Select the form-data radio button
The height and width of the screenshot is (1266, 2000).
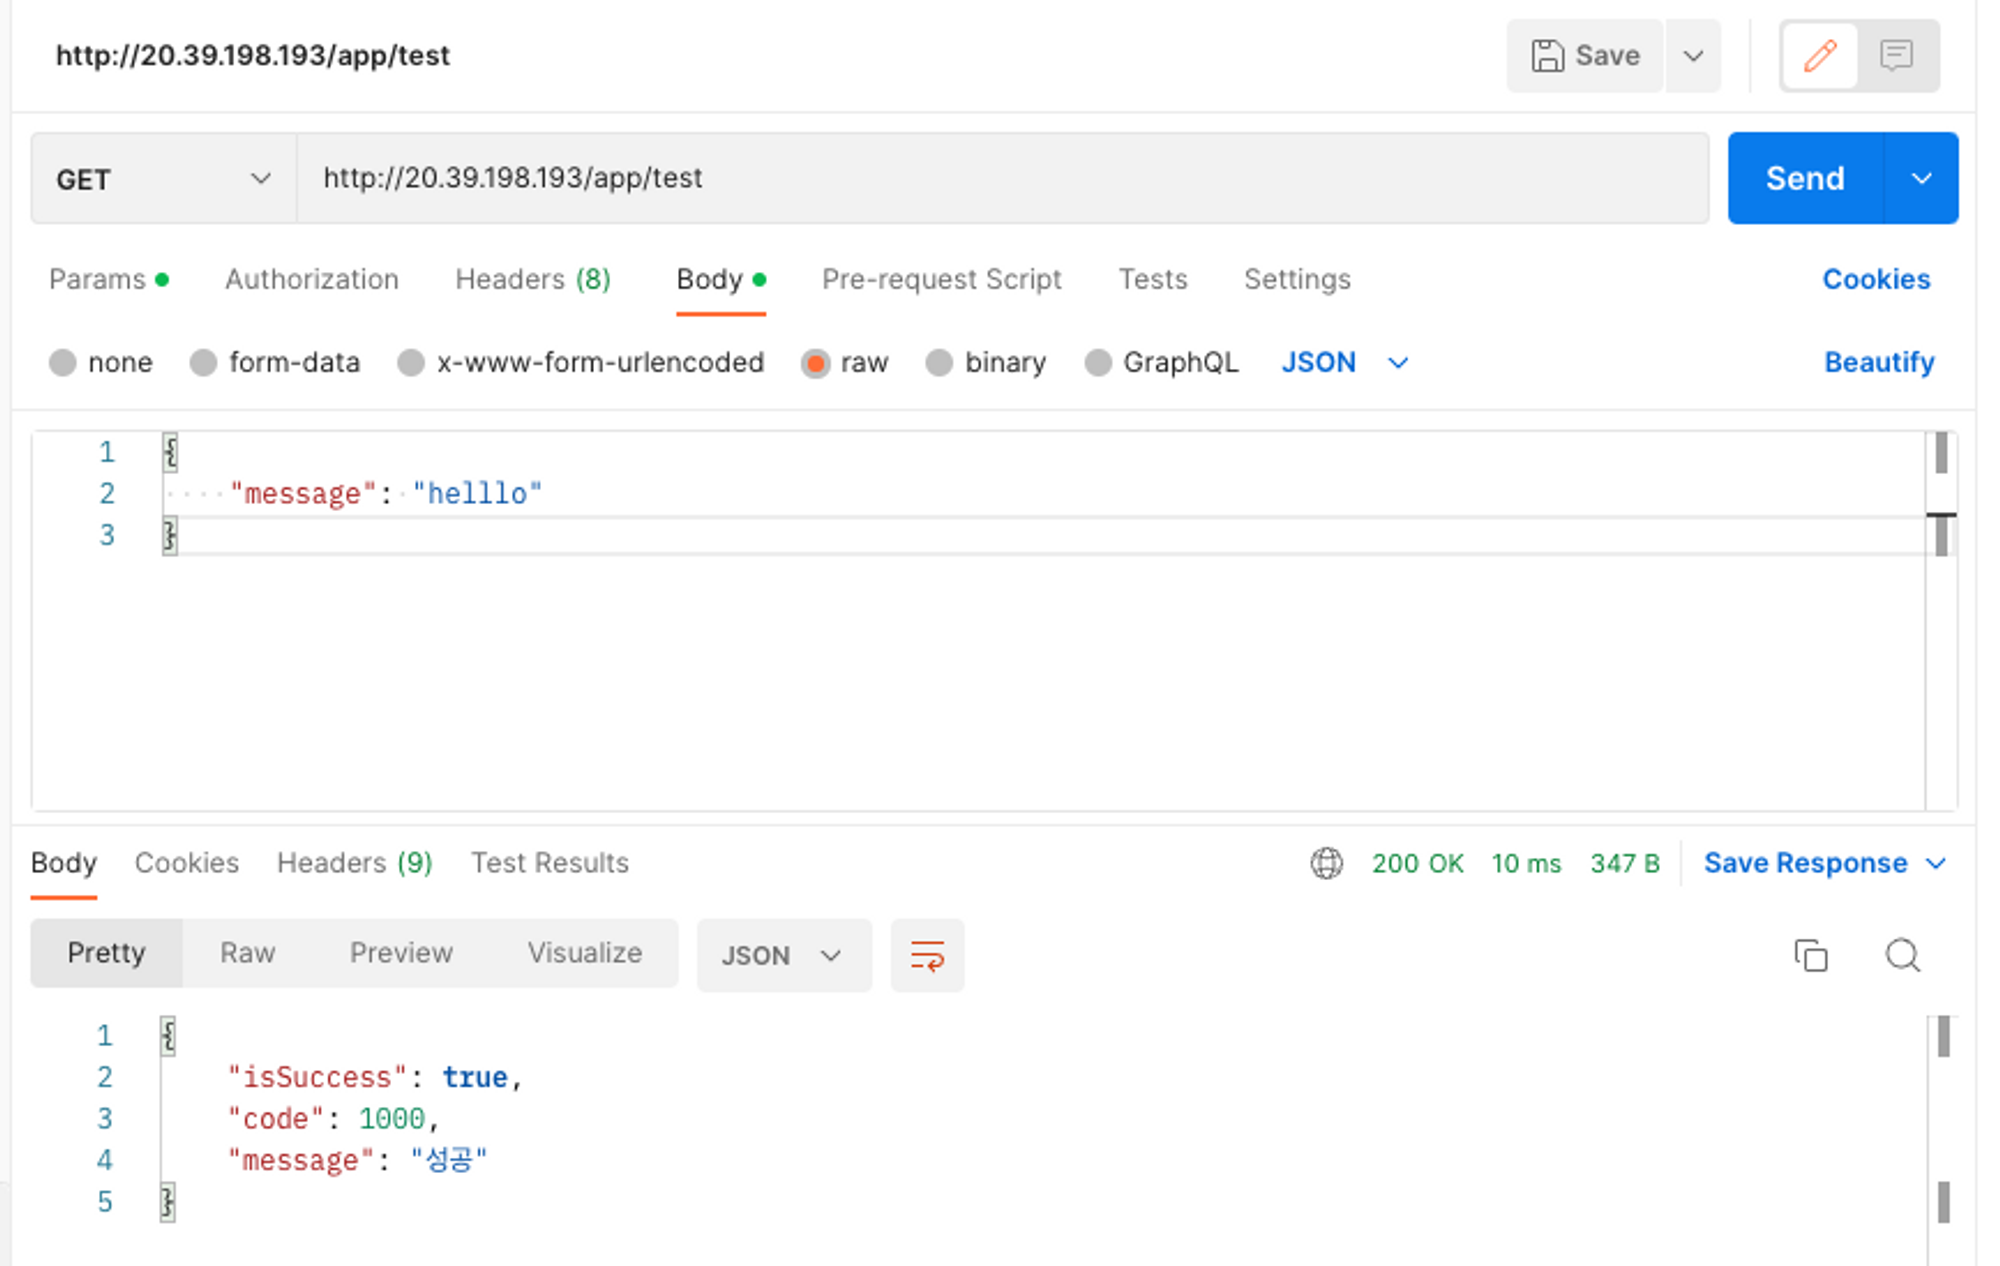coord(204,362)
